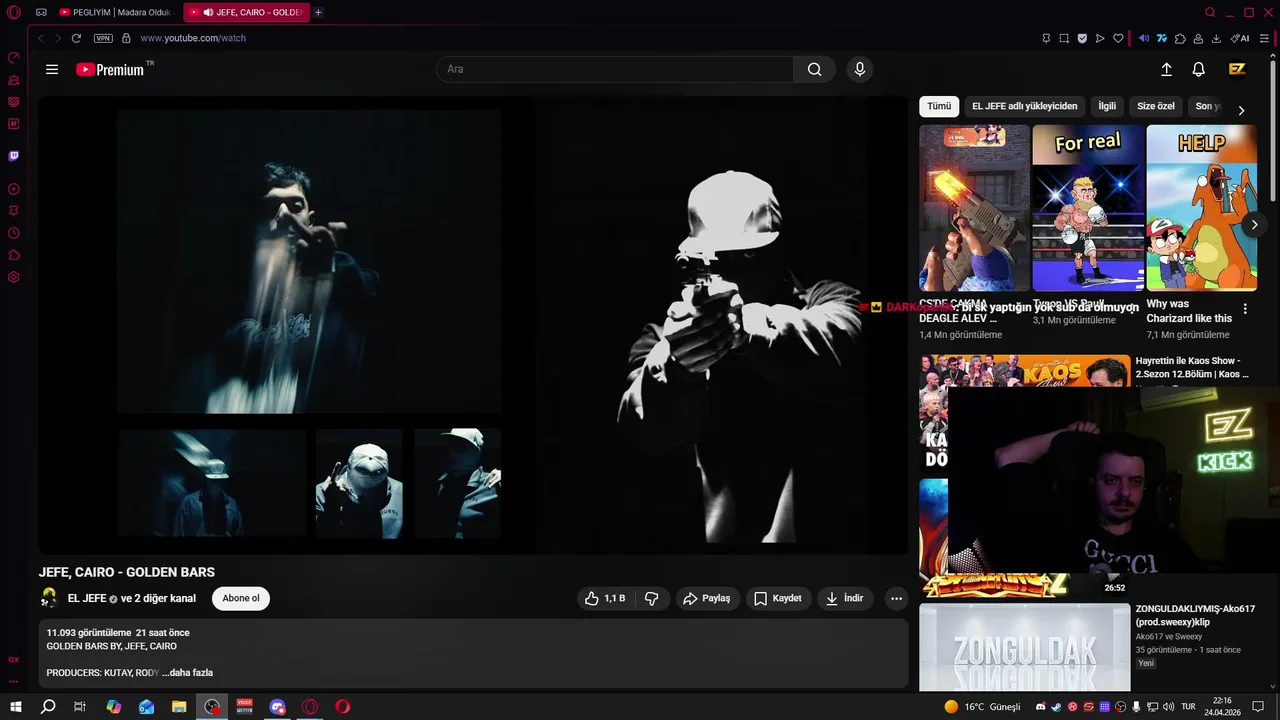Image resolution: width=1280 pixels, height=720 pixels.
Task: Select the Size özel filter chip
Action: [x=1156, y=106]
